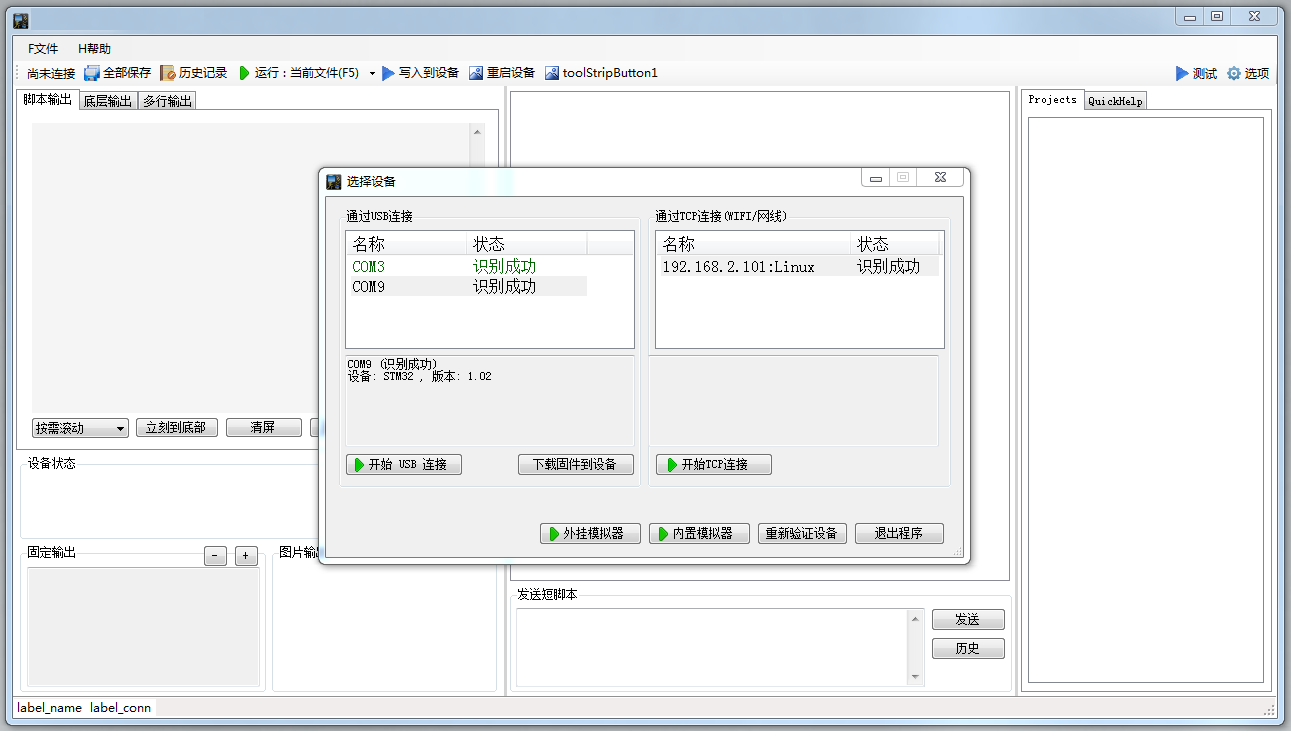Open the 按需滚动 scroll mode dropdown
This screenshot has width=1291, height=731.
pyautogui.click(x=80, y=428)
